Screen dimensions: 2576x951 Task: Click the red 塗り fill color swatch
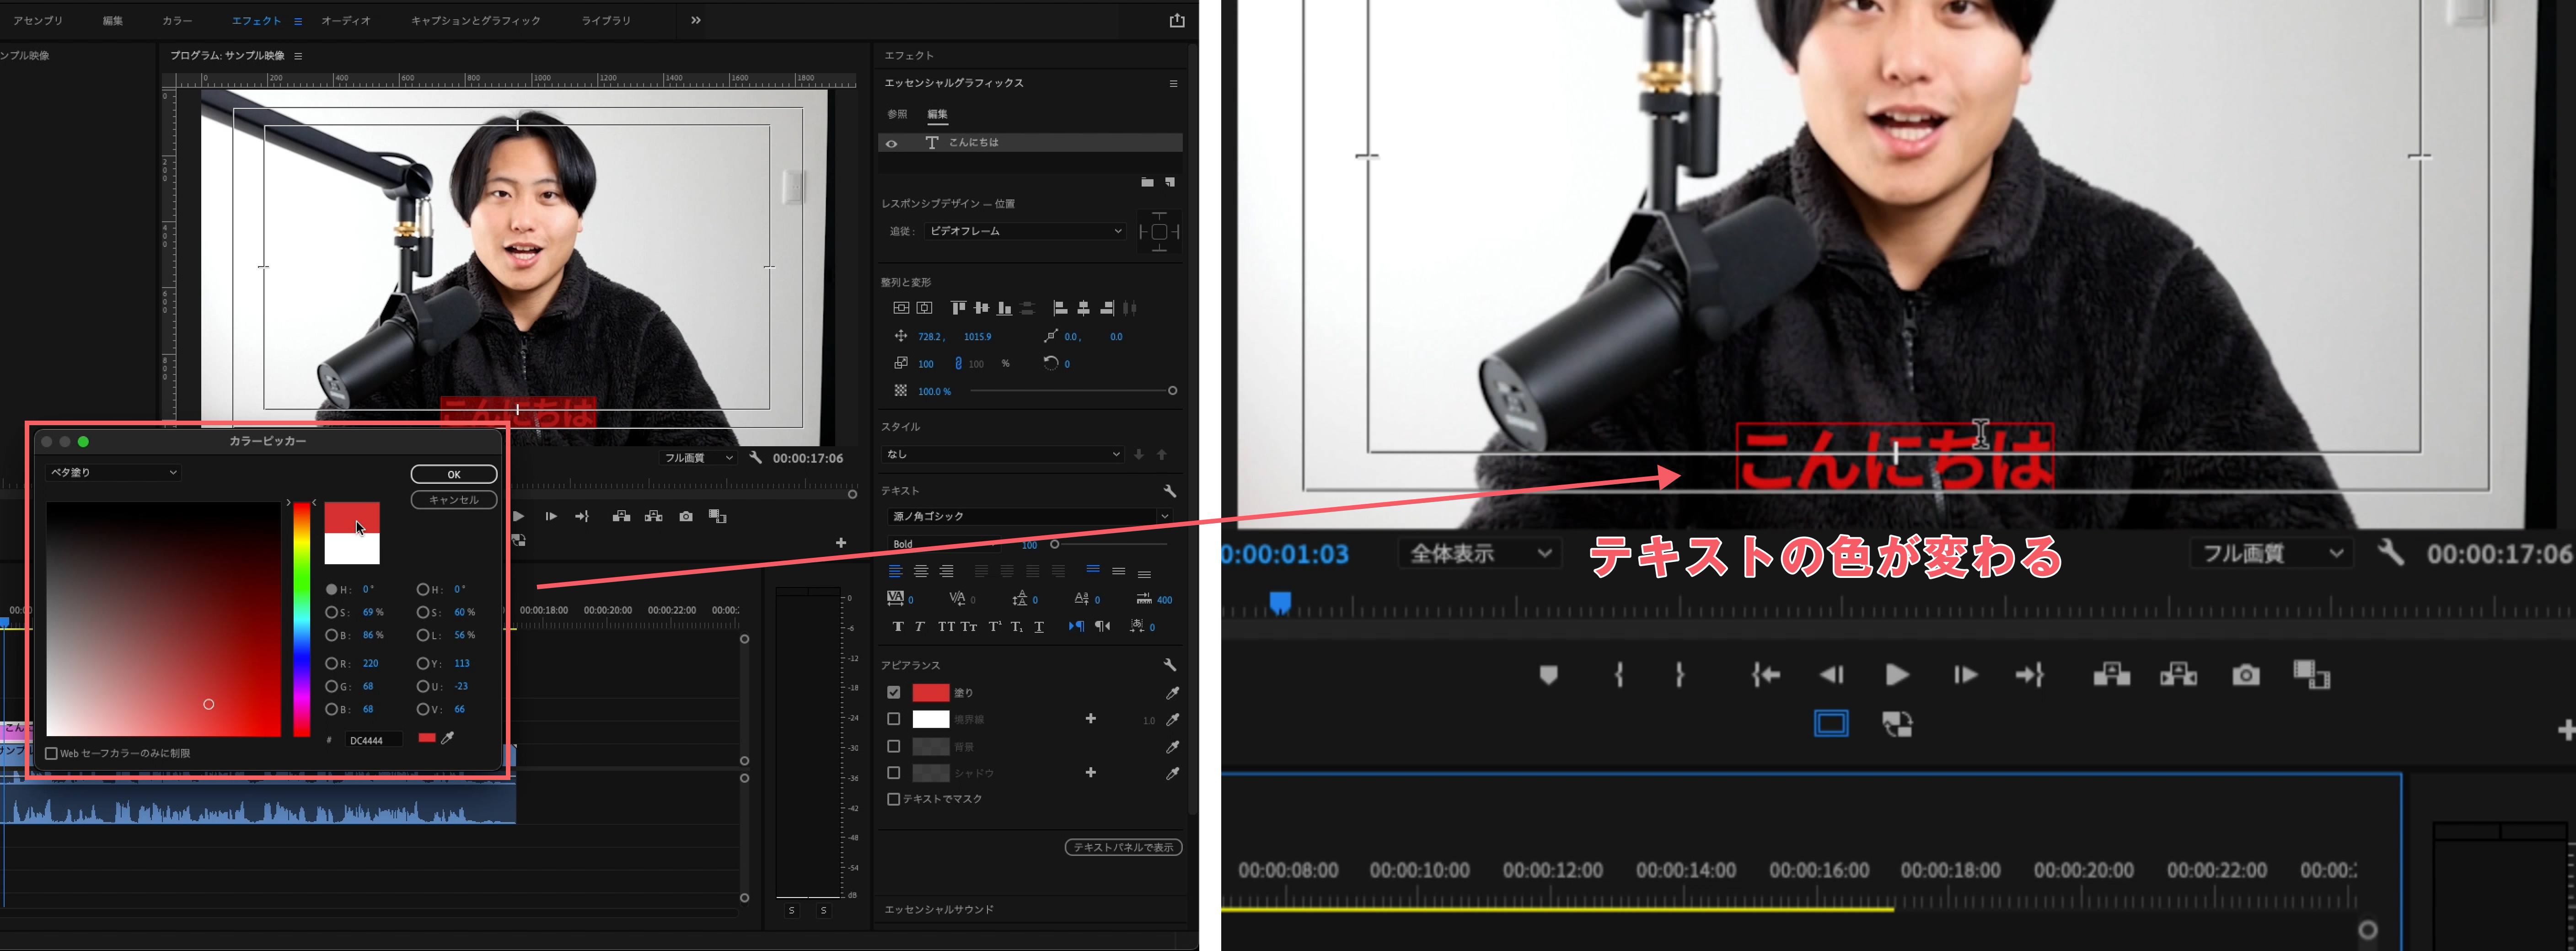tap(930, 692)
